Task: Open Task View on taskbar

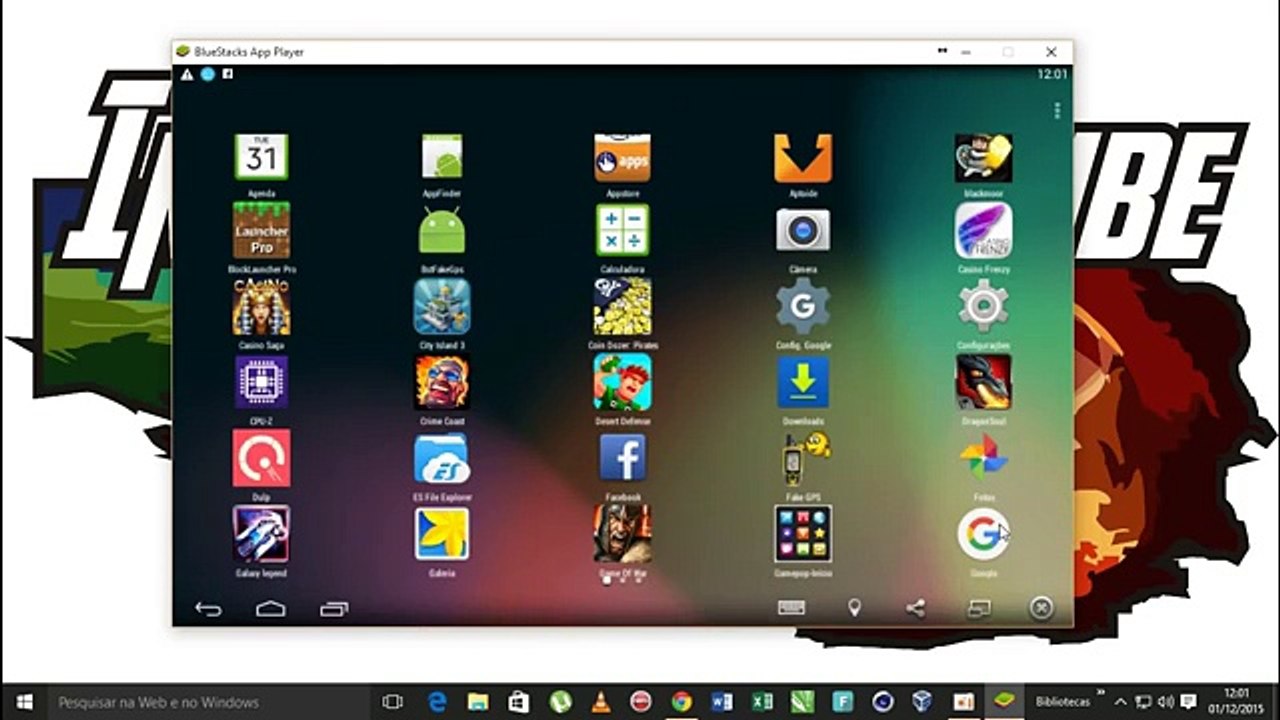Action: click(x=393, y=702)
